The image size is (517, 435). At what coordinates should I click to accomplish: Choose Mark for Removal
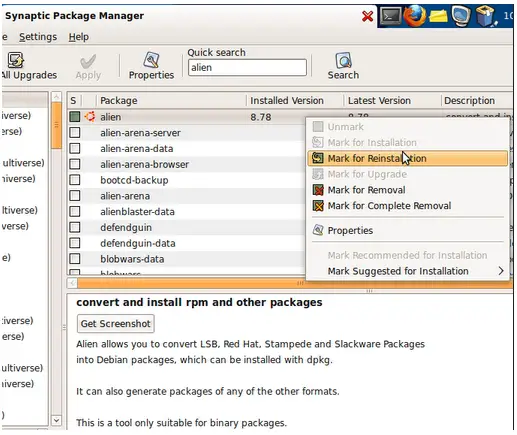(x=407, y=190)
